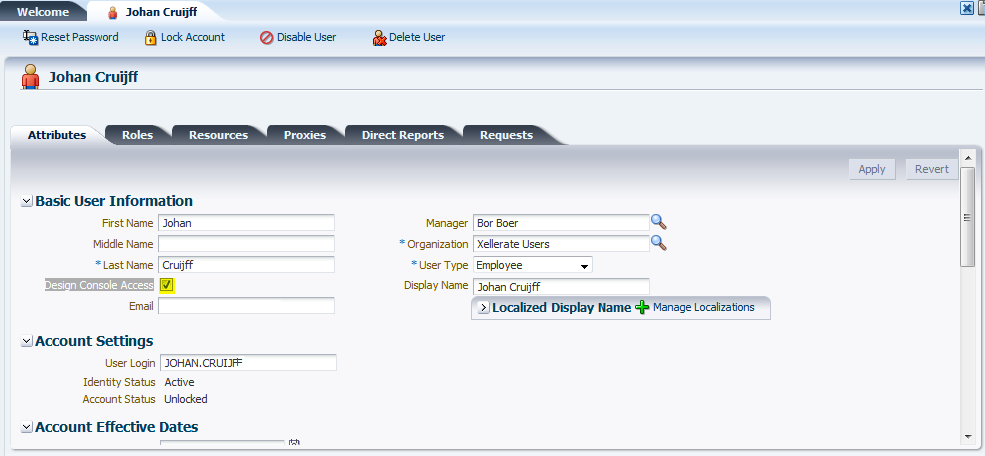Collapse Account Settings section
985x456 pixels.
26,342
